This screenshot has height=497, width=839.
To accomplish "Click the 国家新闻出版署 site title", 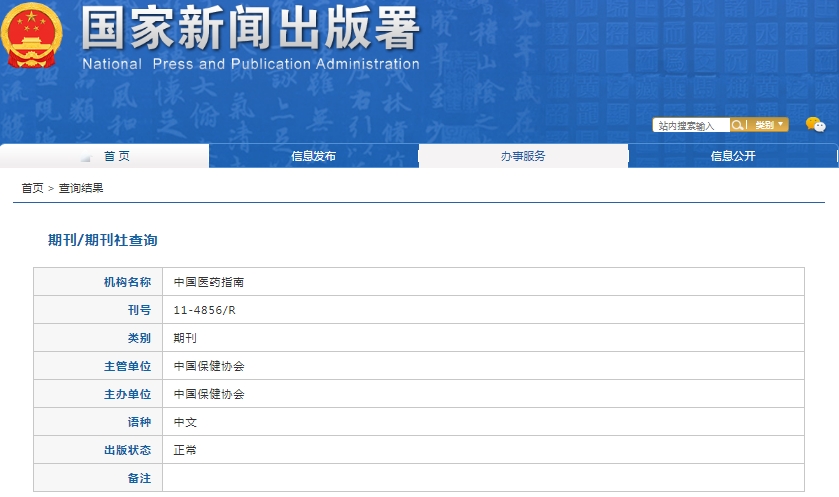I will [x=250, y=29].
